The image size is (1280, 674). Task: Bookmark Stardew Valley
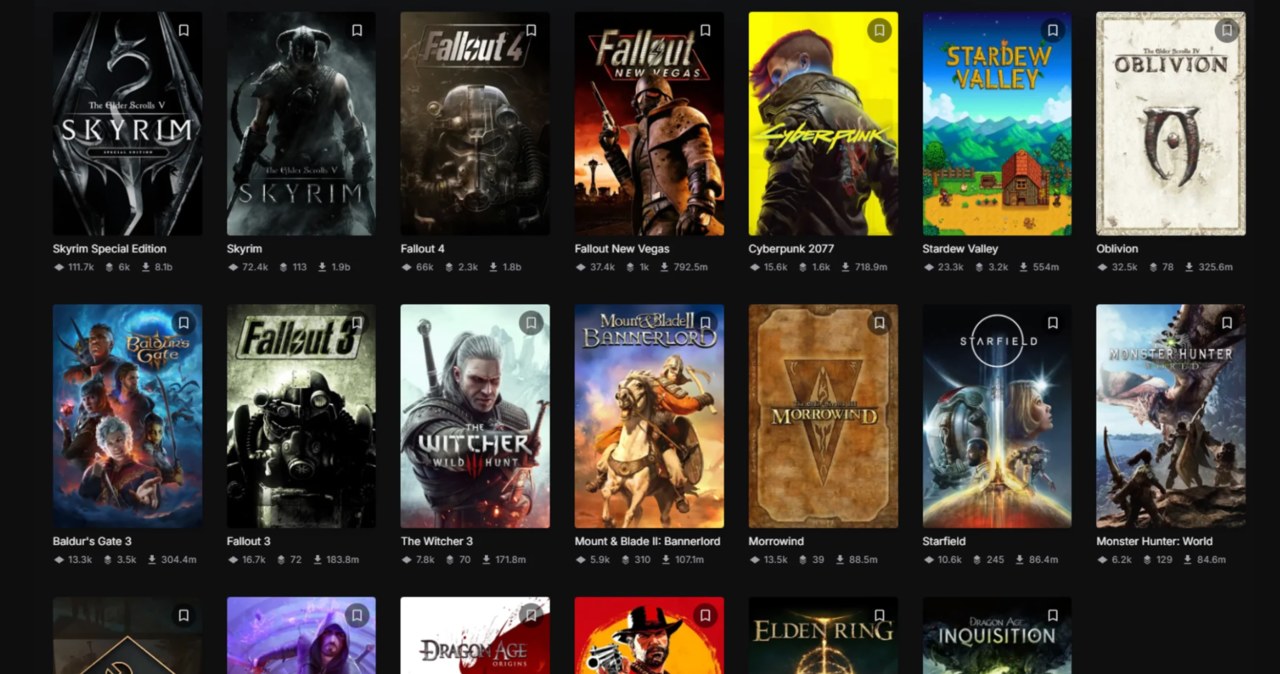(1053, 30)
